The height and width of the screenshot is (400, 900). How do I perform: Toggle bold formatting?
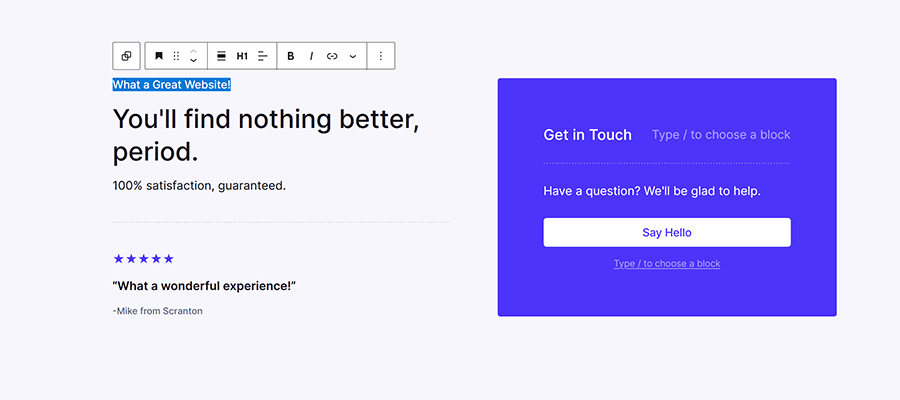point(291,56)
